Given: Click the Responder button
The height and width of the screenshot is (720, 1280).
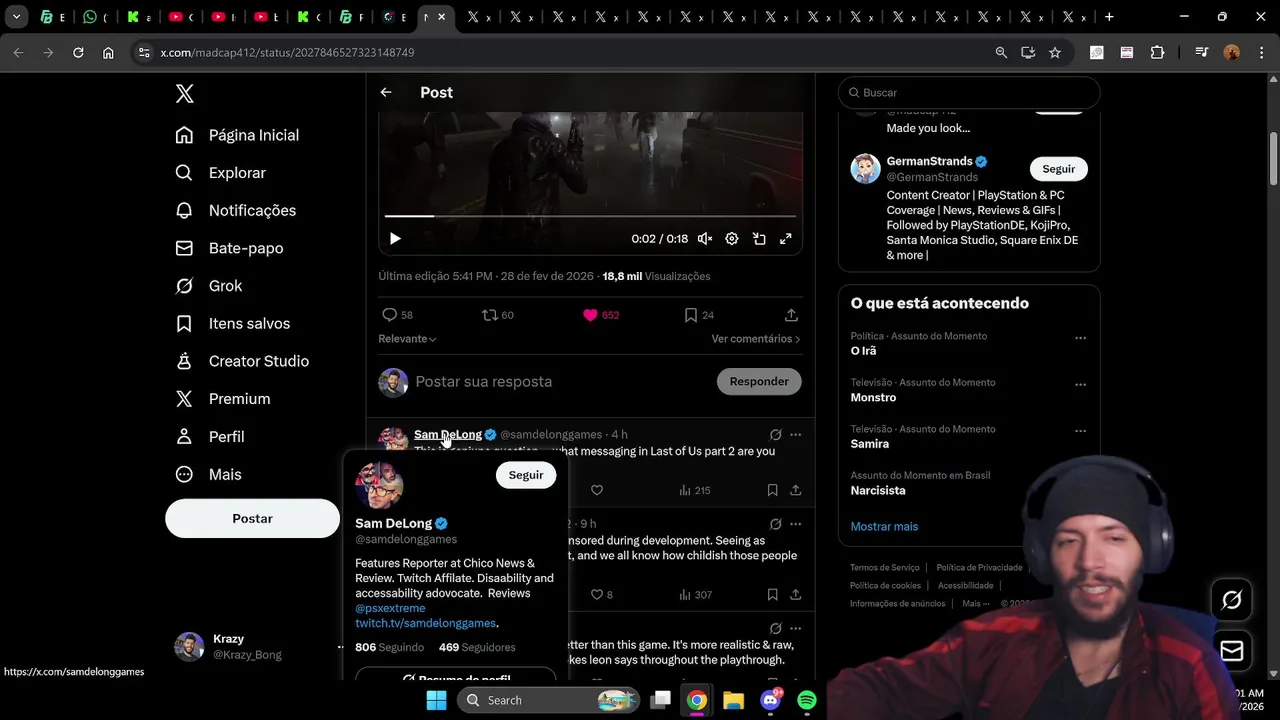Looking at the screenshot, I should [759, 382].
